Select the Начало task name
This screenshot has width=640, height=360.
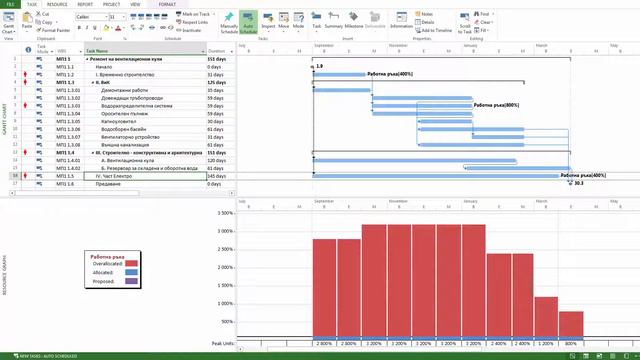click(104, 67)
